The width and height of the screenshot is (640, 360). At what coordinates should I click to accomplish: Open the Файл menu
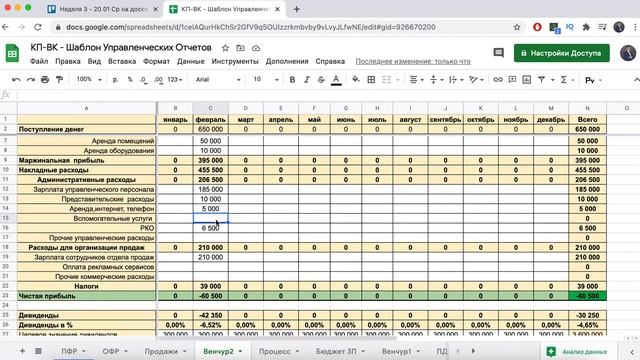(x=39, y=61)
